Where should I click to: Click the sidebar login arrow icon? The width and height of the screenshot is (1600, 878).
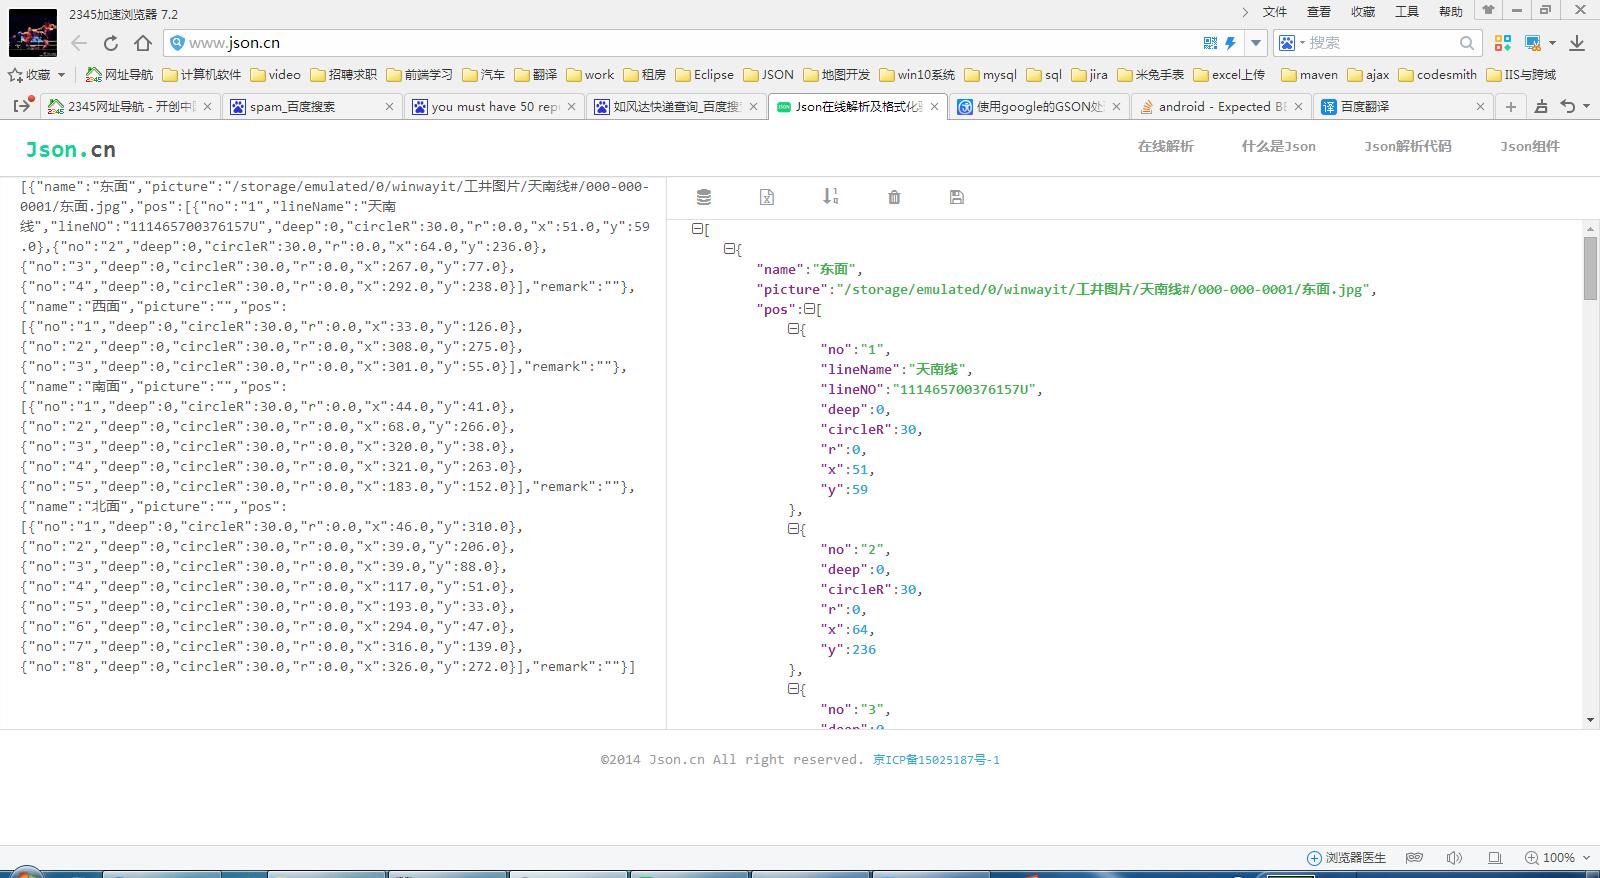(23, 105)
